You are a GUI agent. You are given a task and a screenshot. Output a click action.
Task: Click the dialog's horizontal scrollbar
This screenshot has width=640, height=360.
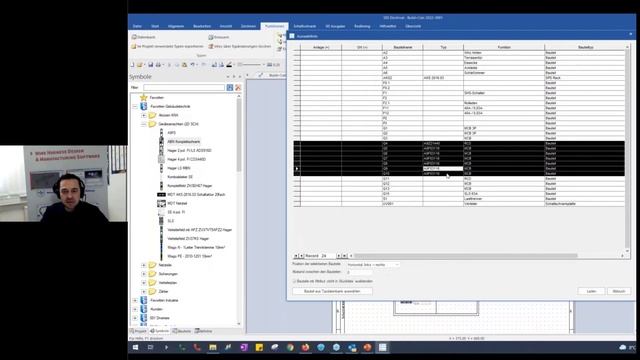coord(465,256)
